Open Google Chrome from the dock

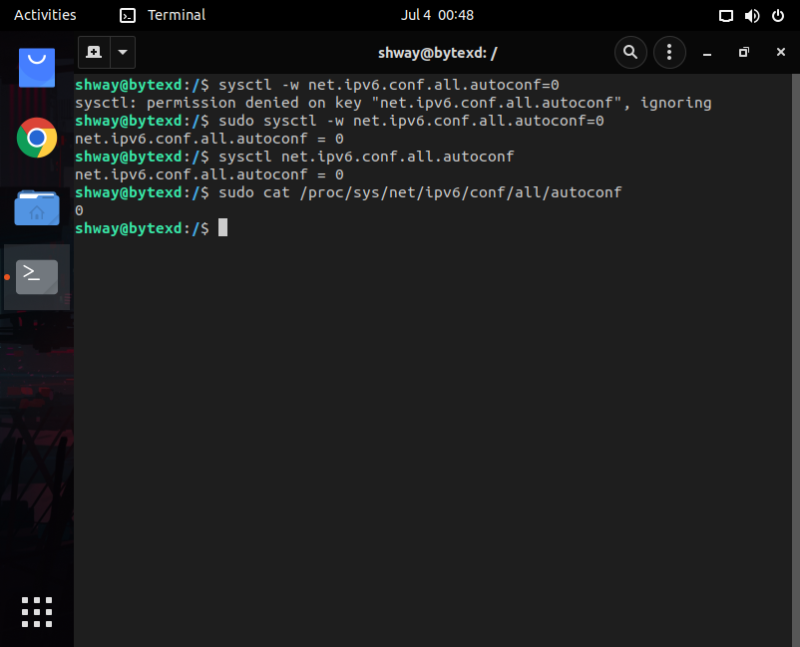pos(37,138)
